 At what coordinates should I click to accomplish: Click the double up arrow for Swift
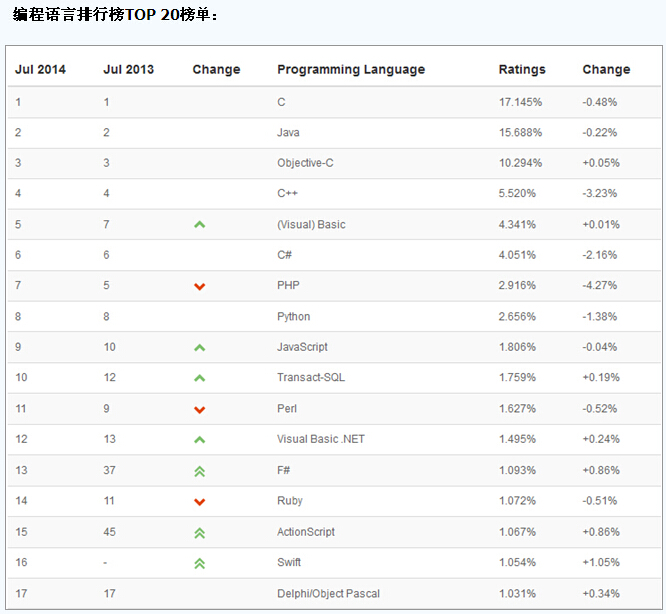pos(199,563)
